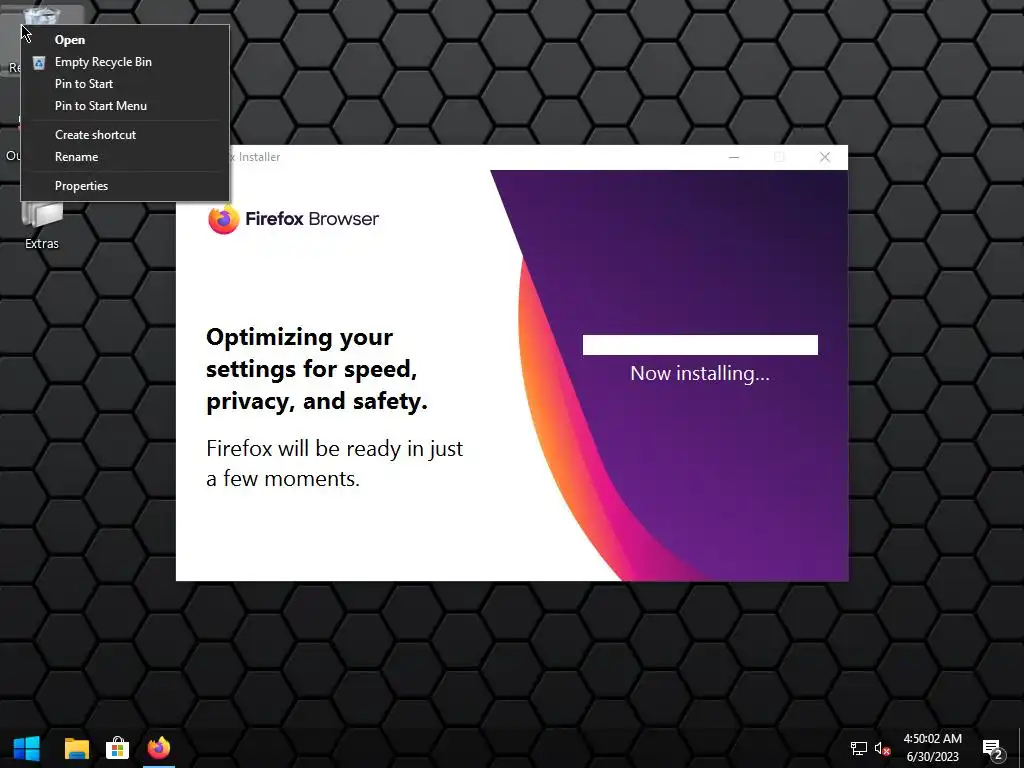Open File Explorer from the taskbar

76,748
